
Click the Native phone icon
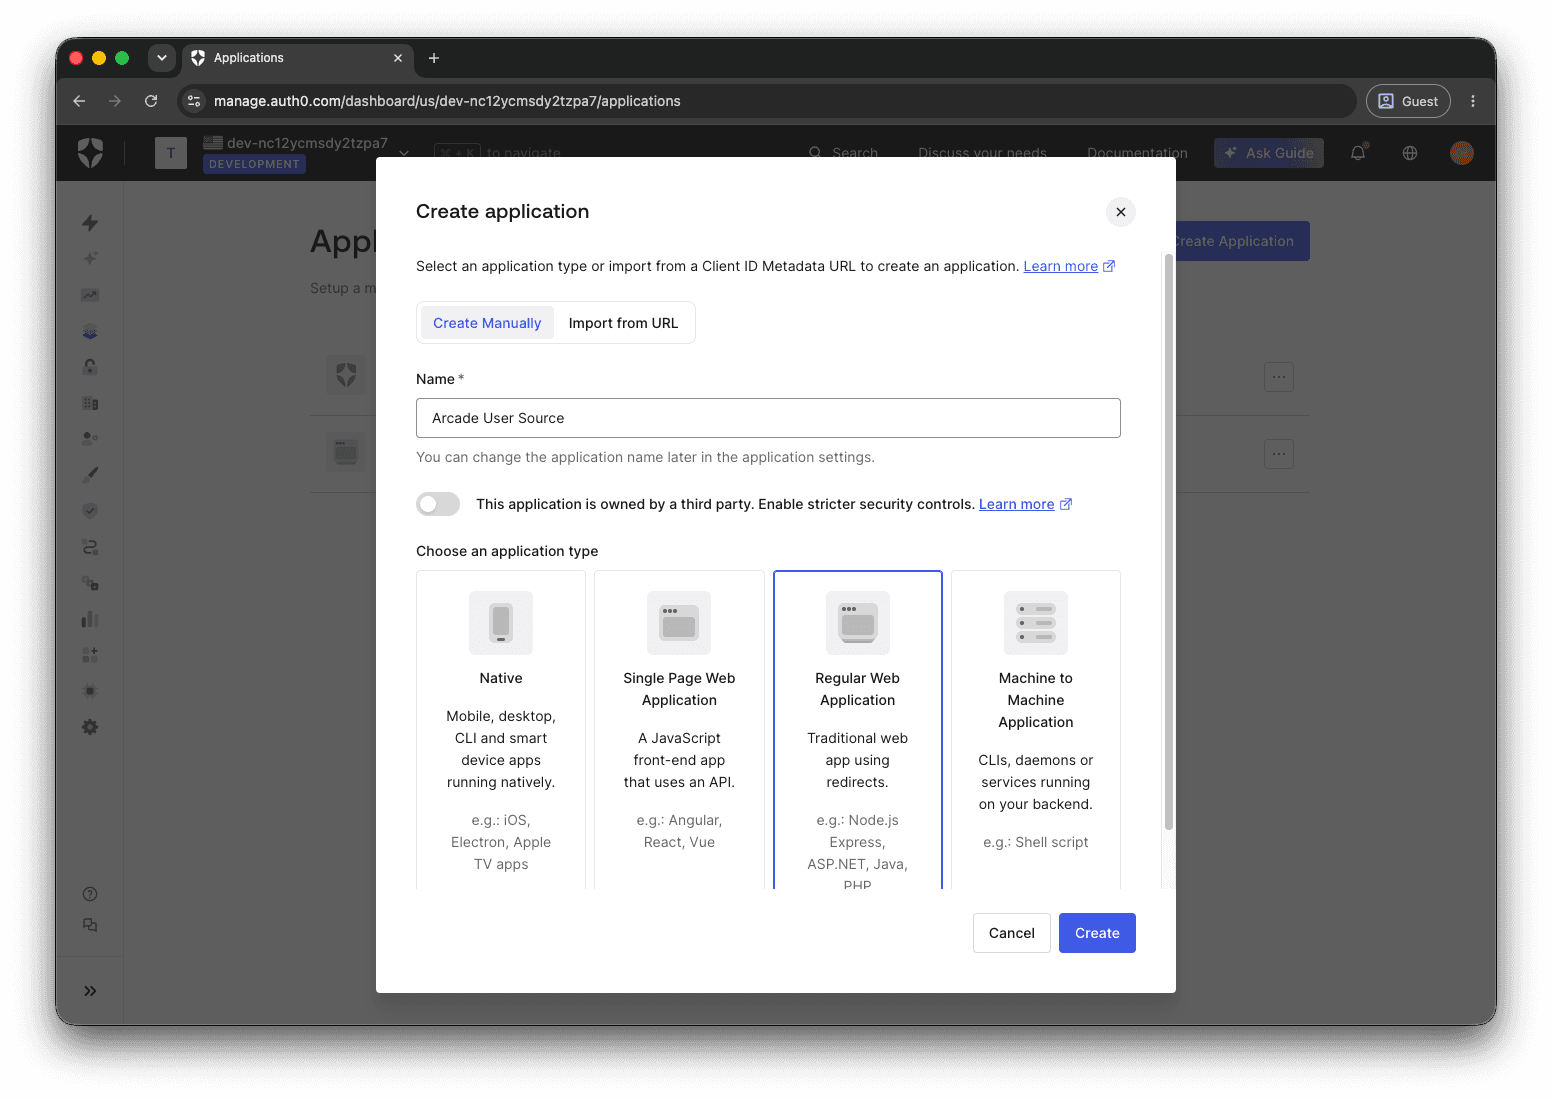[x=501, y=623]
